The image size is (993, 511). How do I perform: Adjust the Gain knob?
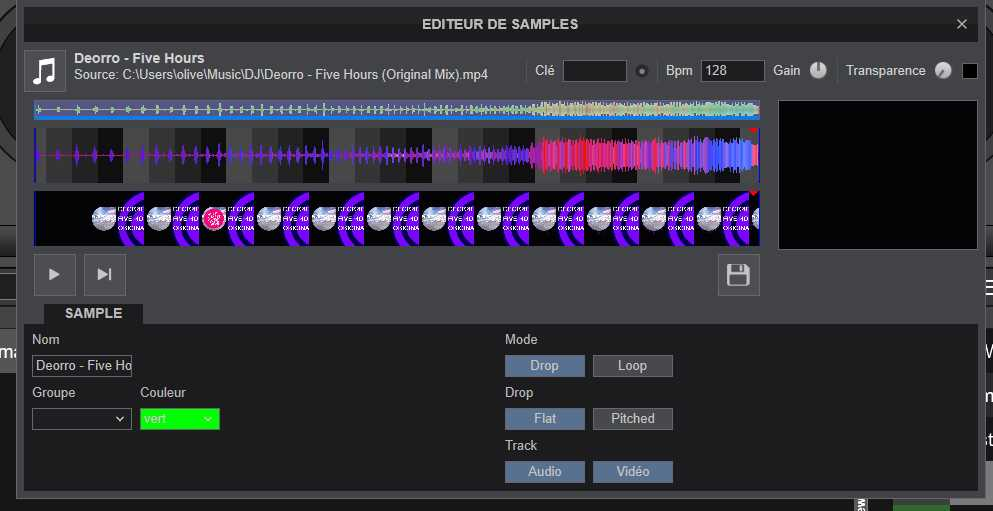tap(818, 71)
